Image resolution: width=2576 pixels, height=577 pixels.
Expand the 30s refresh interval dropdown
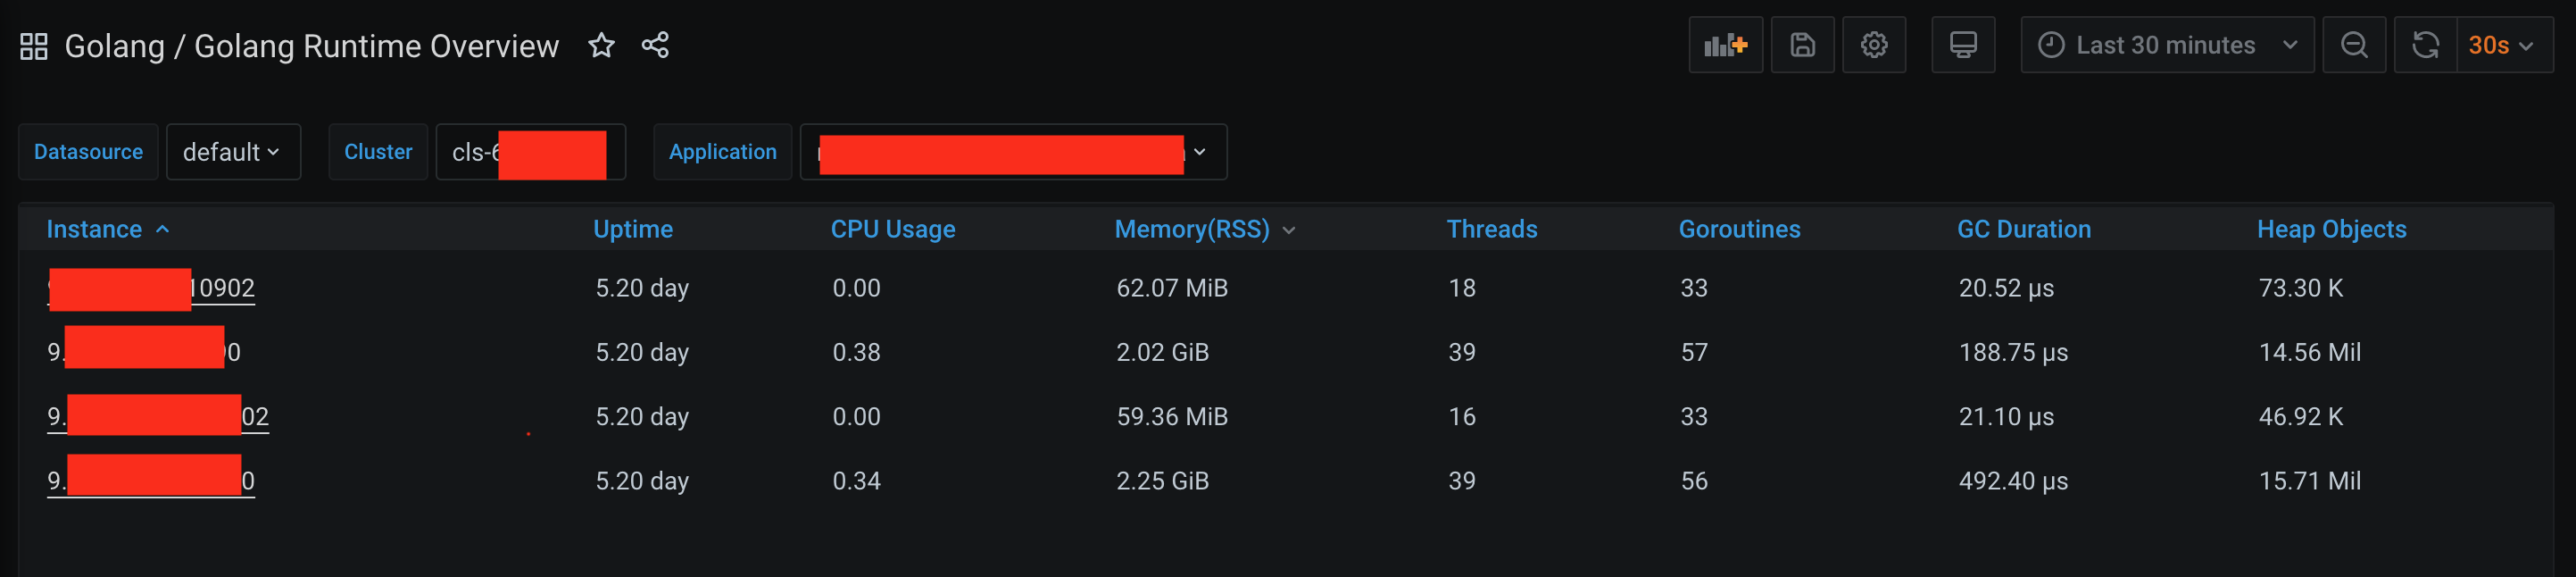2503,45
